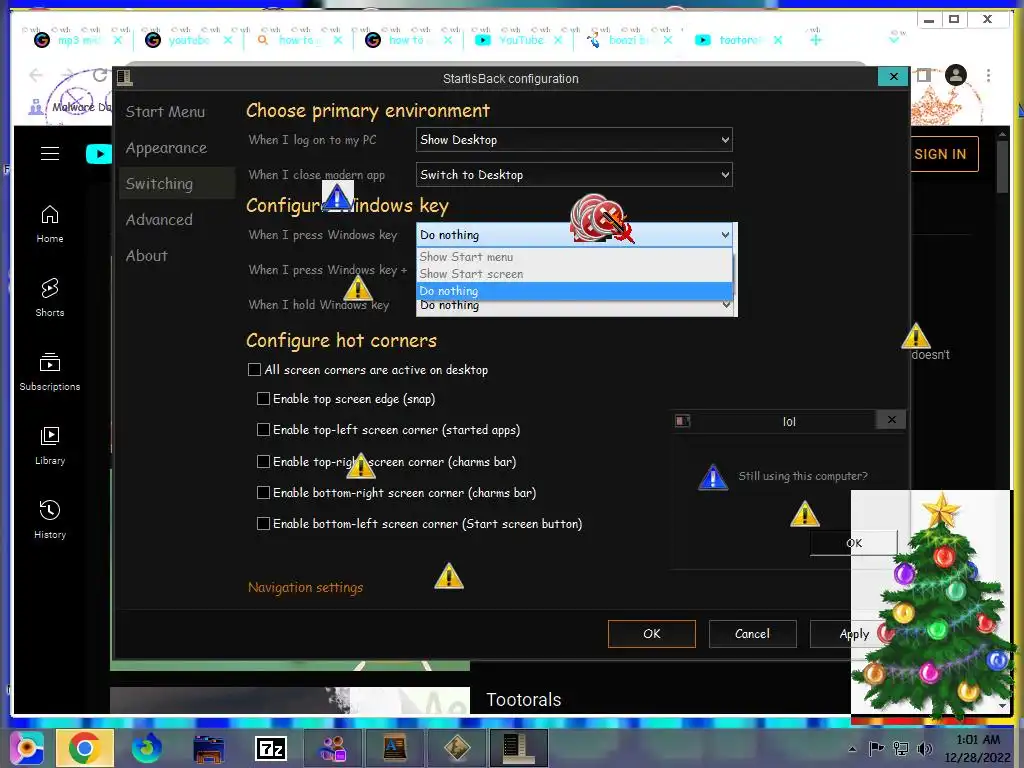Open the diamond picture taskbar app
Image resolution: width=1024 pixels, height=768 pixels.
pyautogui.click(x=457, y=748)
